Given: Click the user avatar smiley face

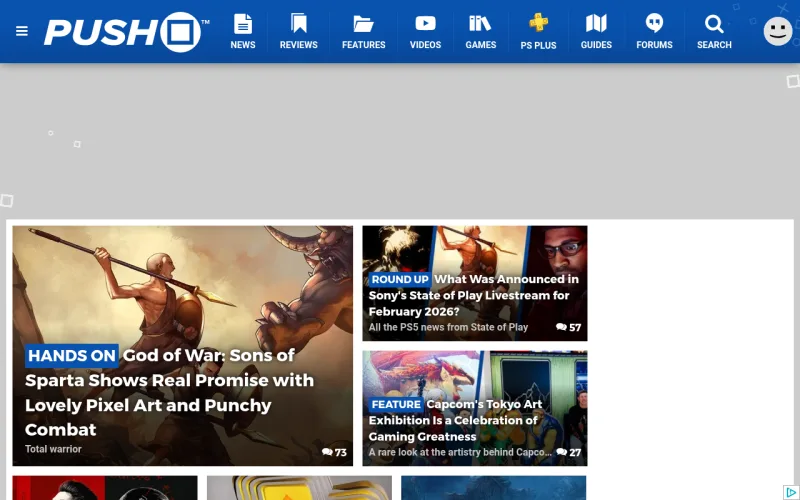Looking at the screenshot, I should pos(778,31).
